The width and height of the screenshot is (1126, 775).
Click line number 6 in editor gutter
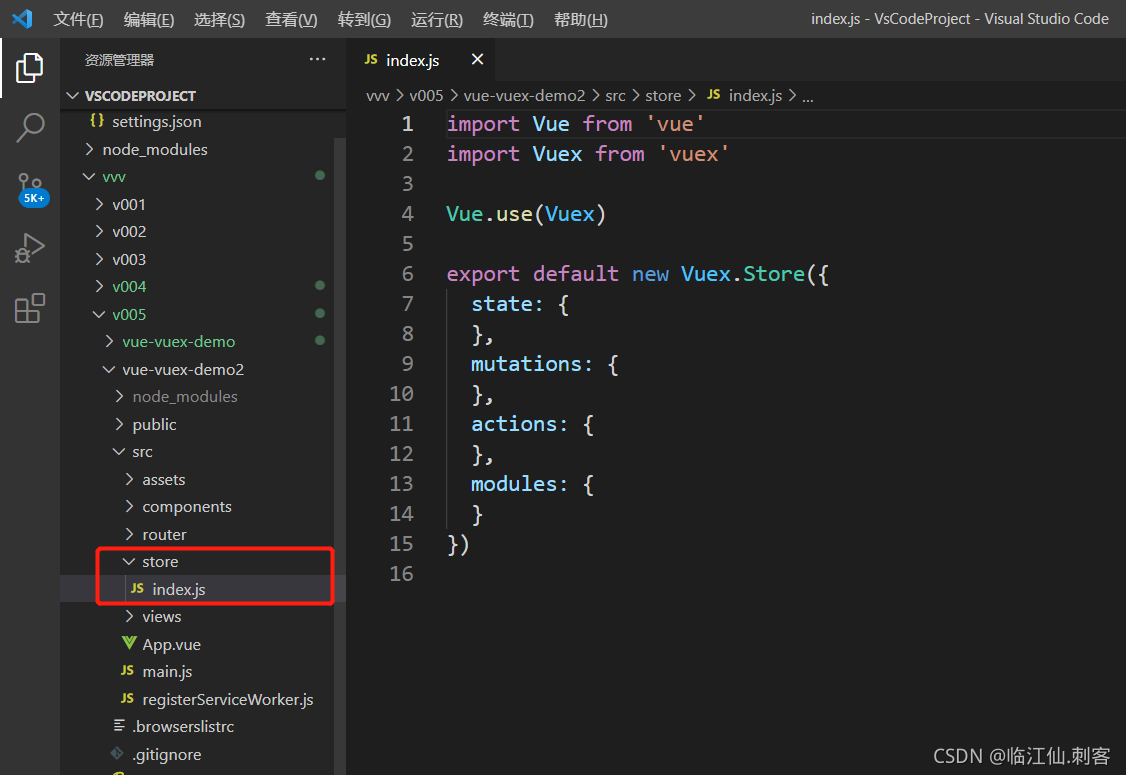pos(407,274)
